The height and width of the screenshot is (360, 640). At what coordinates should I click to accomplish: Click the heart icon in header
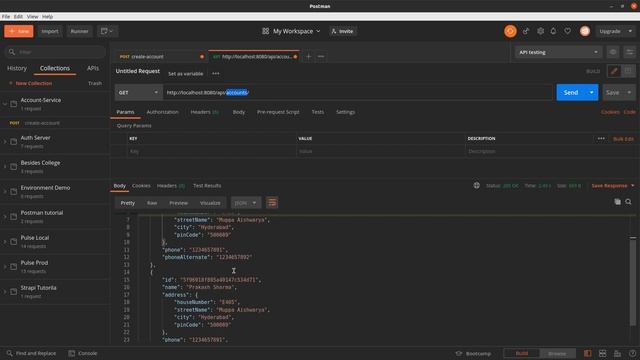(x=567, y=31)
